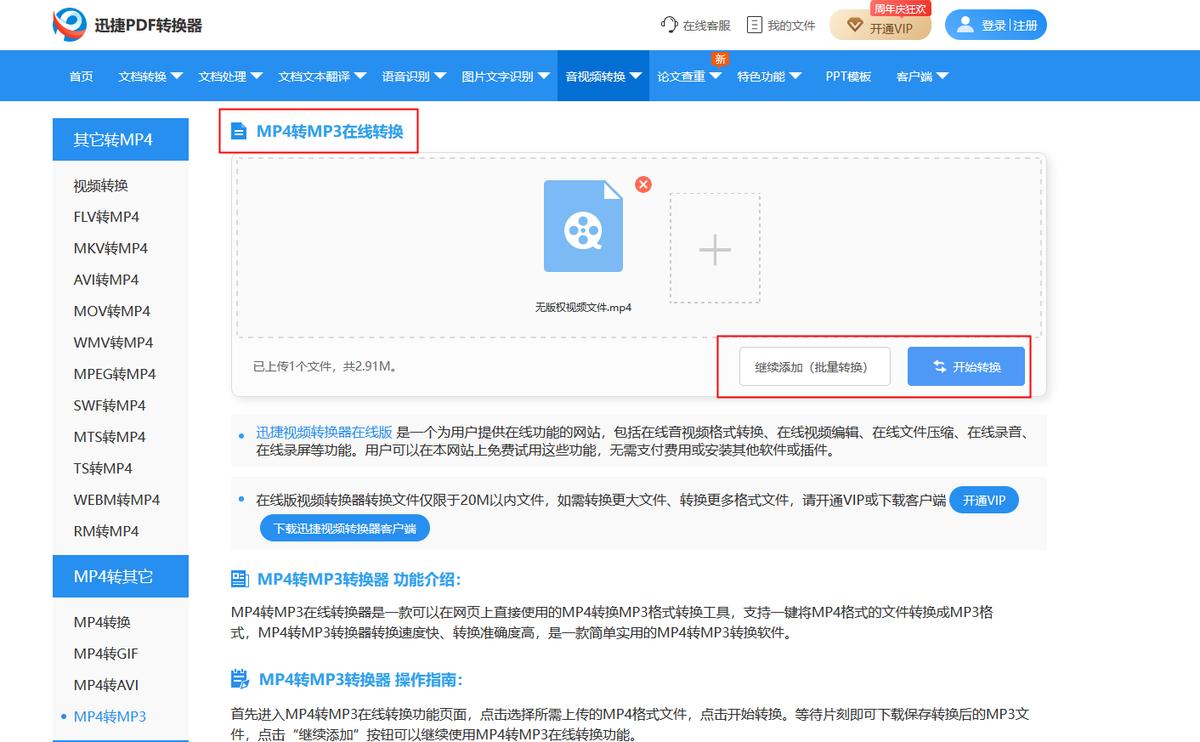This screenshot has height=742, width=1200.
Task: Click the 开通VIP crown icon
Action: pyautogui.click(x=856, y=27)
